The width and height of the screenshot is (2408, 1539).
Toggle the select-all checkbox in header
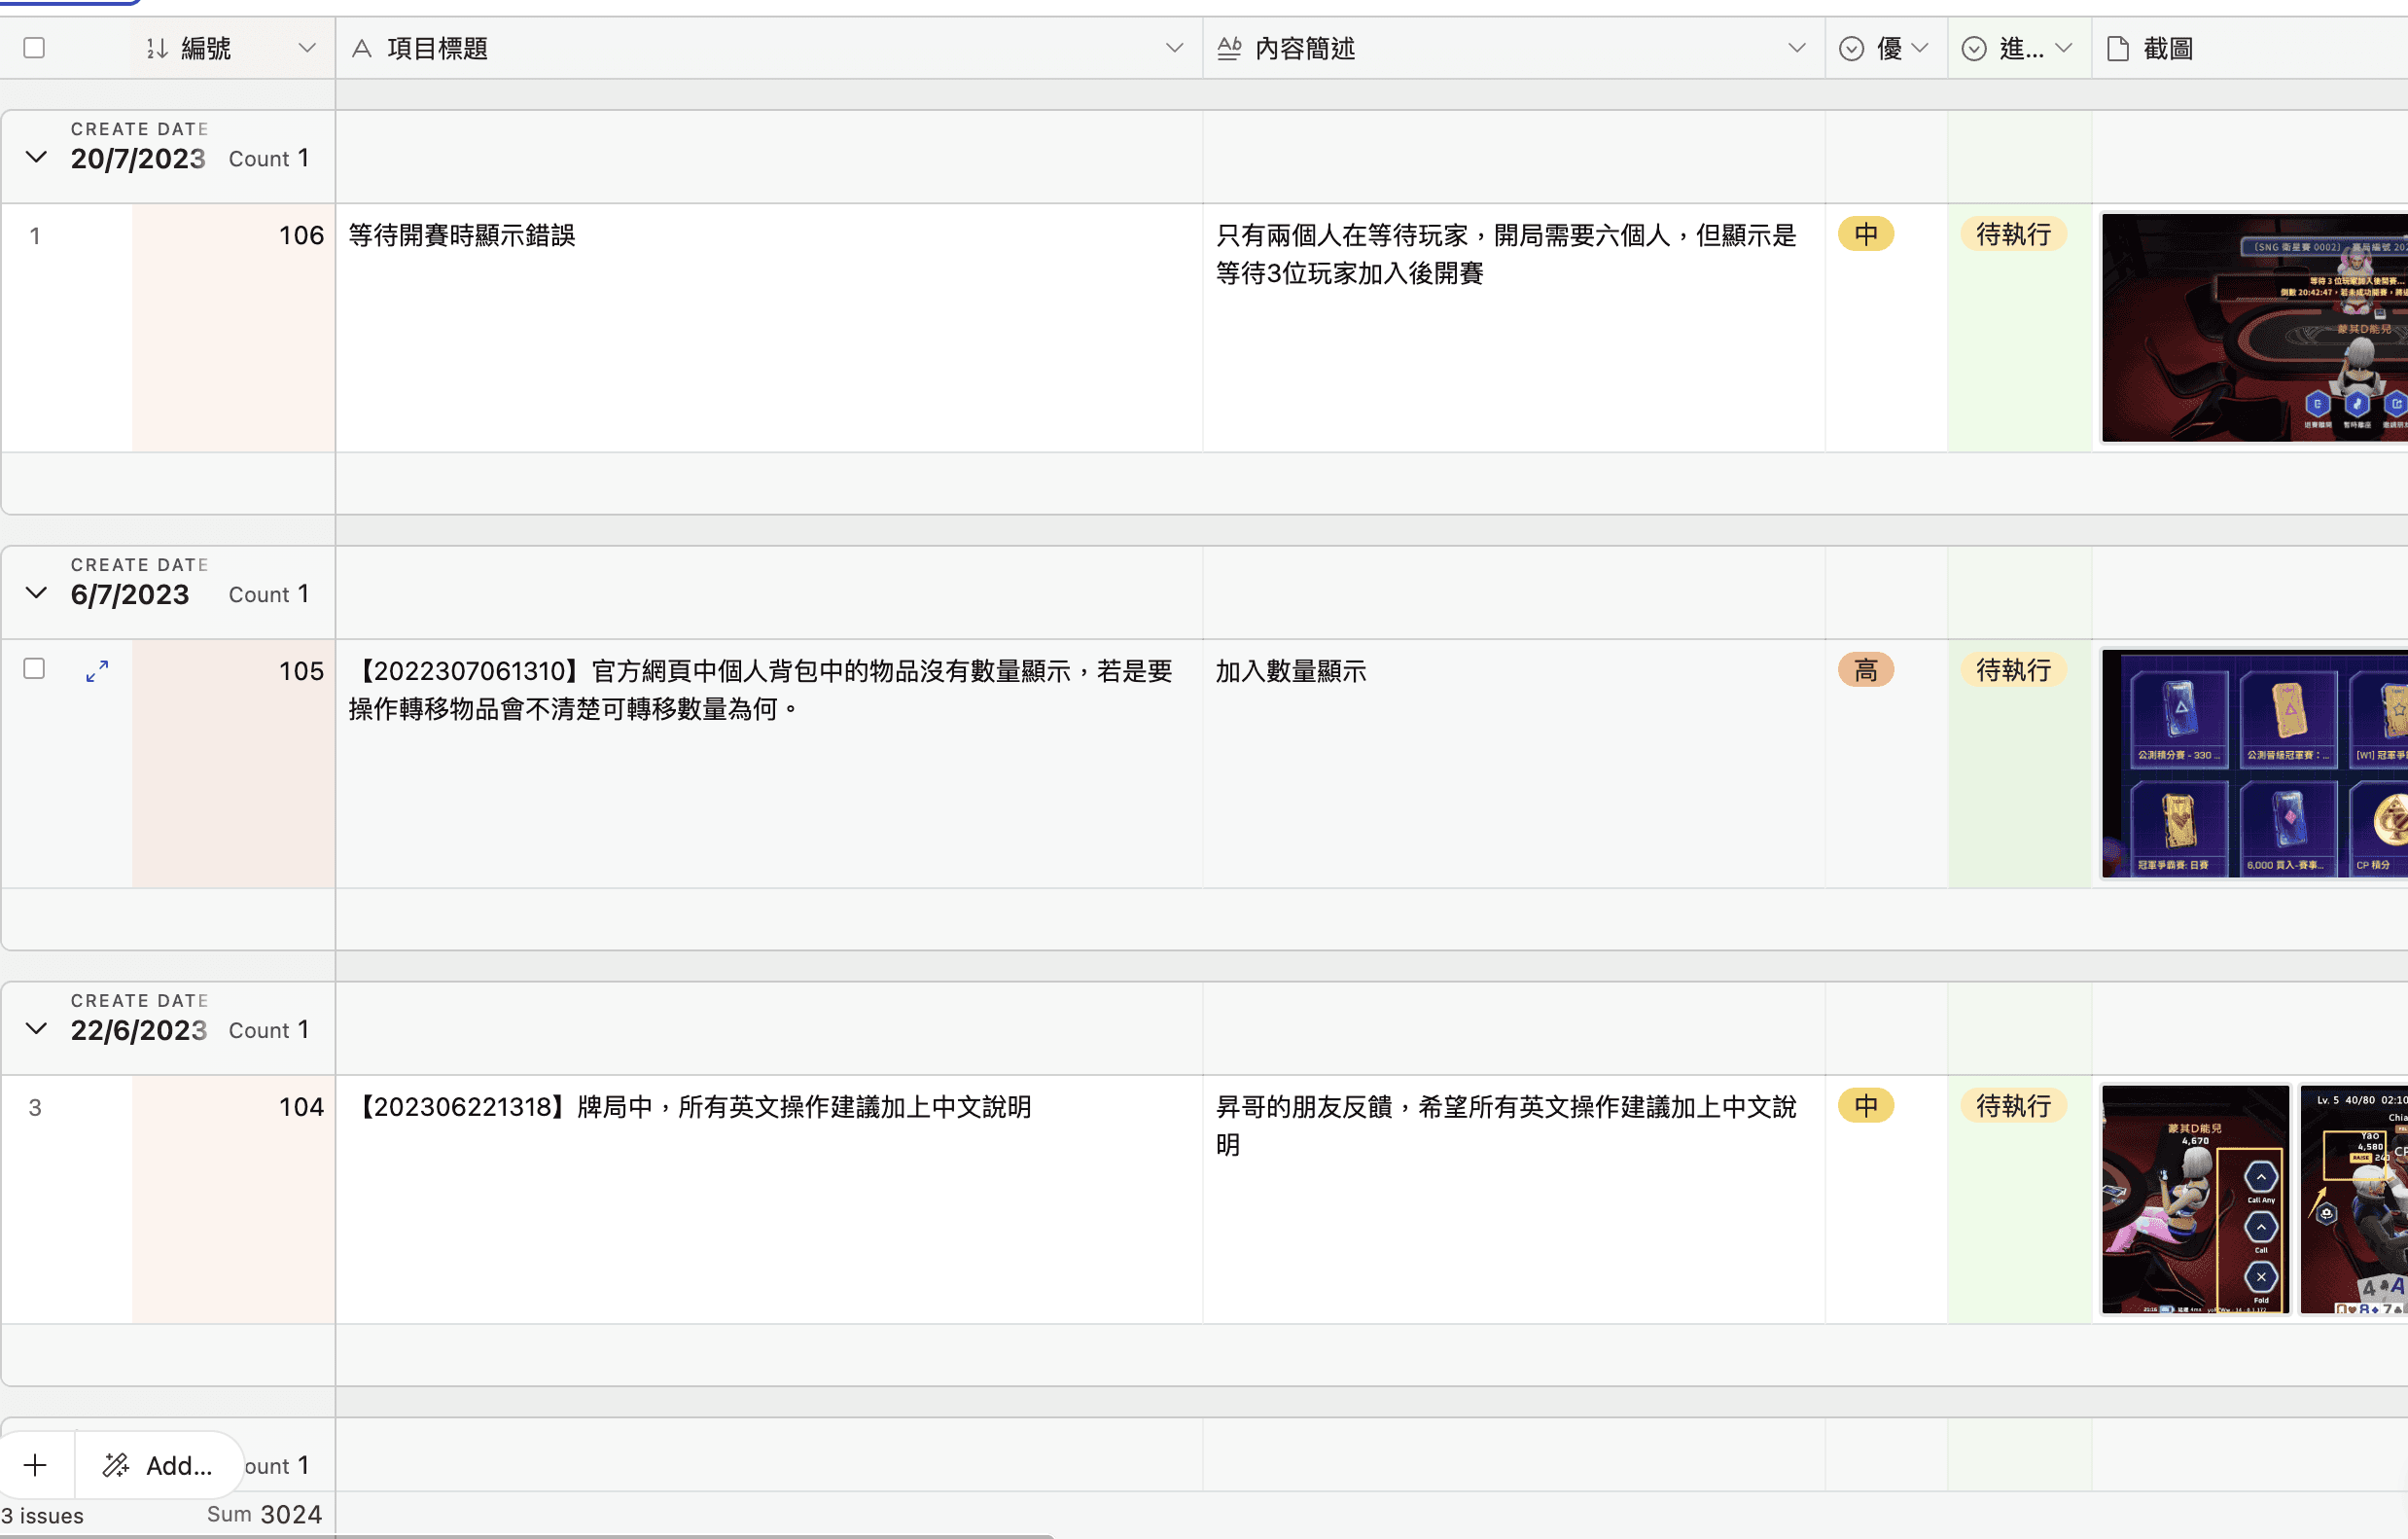pos(34,48)
